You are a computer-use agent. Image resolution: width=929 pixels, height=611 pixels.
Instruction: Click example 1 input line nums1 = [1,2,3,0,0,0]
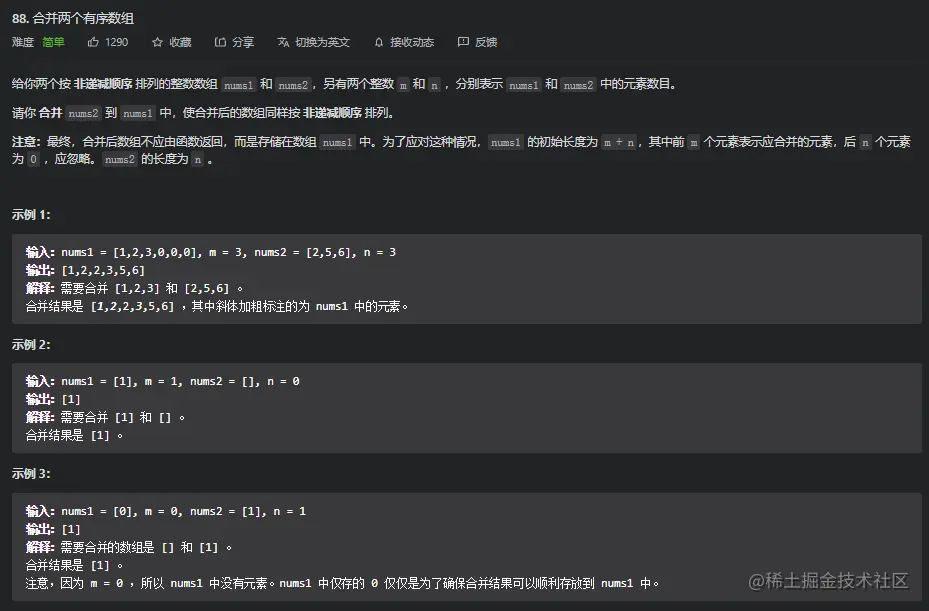(x=211, y=252)
